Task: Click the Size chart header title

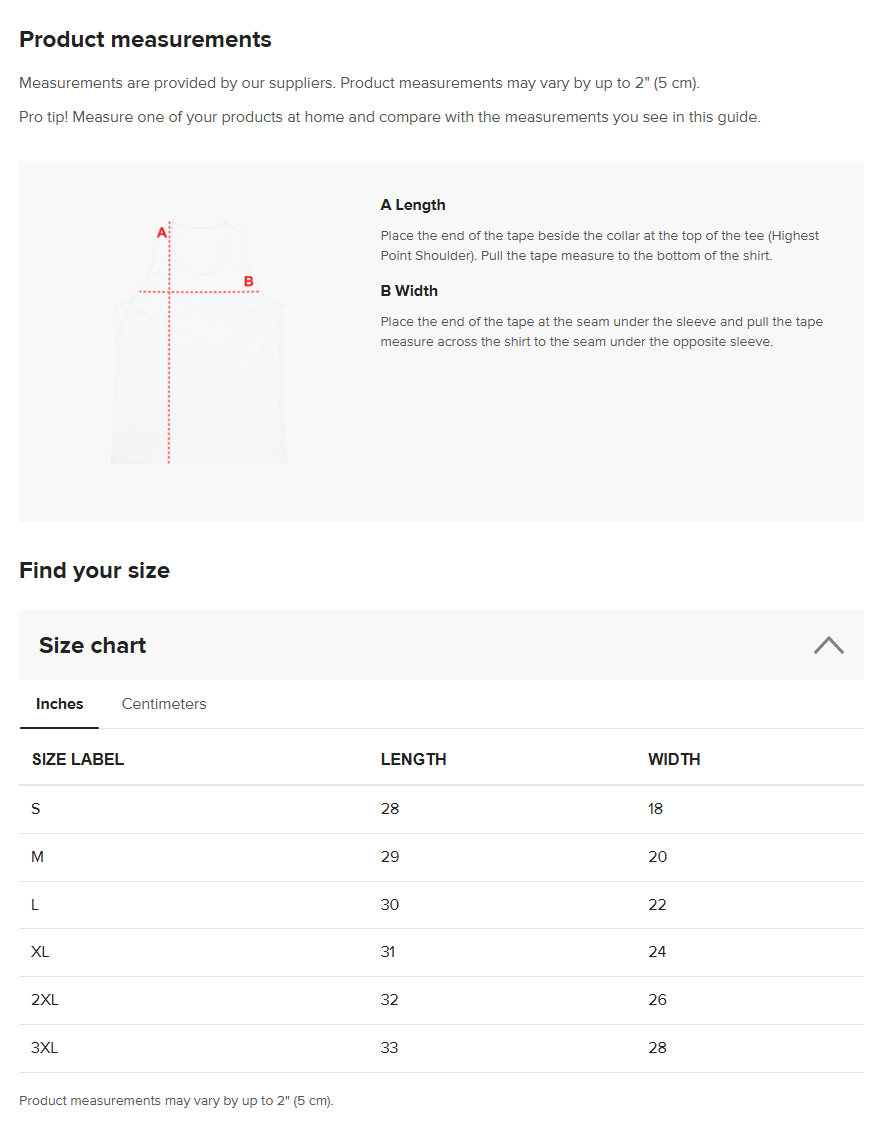Action: click(x=93, y=646)
